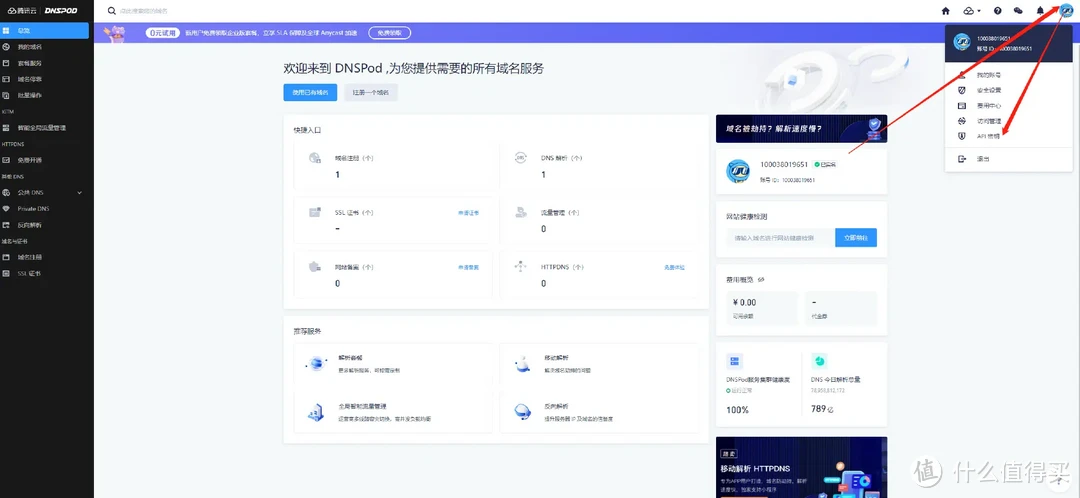1080x498 pixels.
Task: Click the SSL 证书 card icon
Action: (x=315, y=212)
